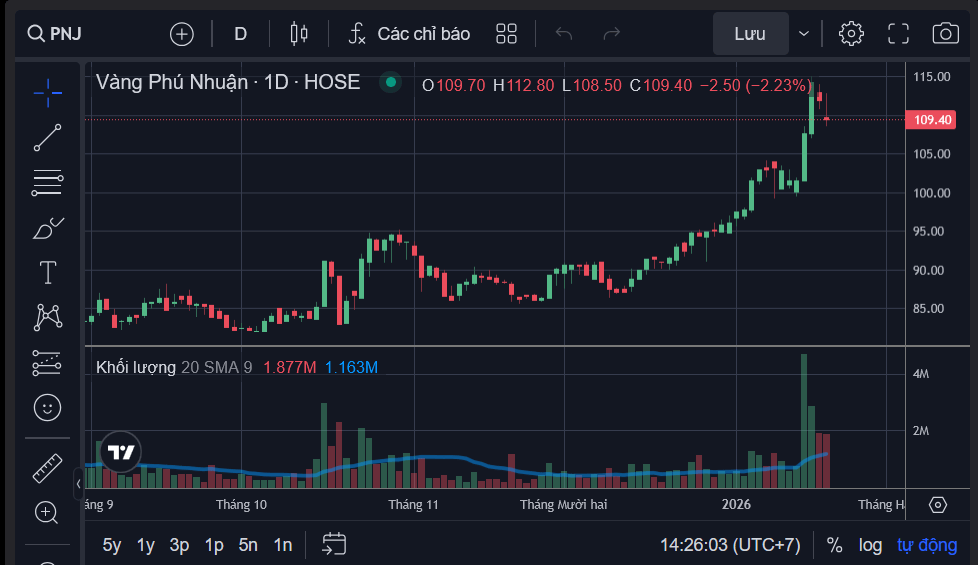This screenshot has width=978, height=565.
Task: Toggle percent scale mode
Action: click(x=834, y=545)
